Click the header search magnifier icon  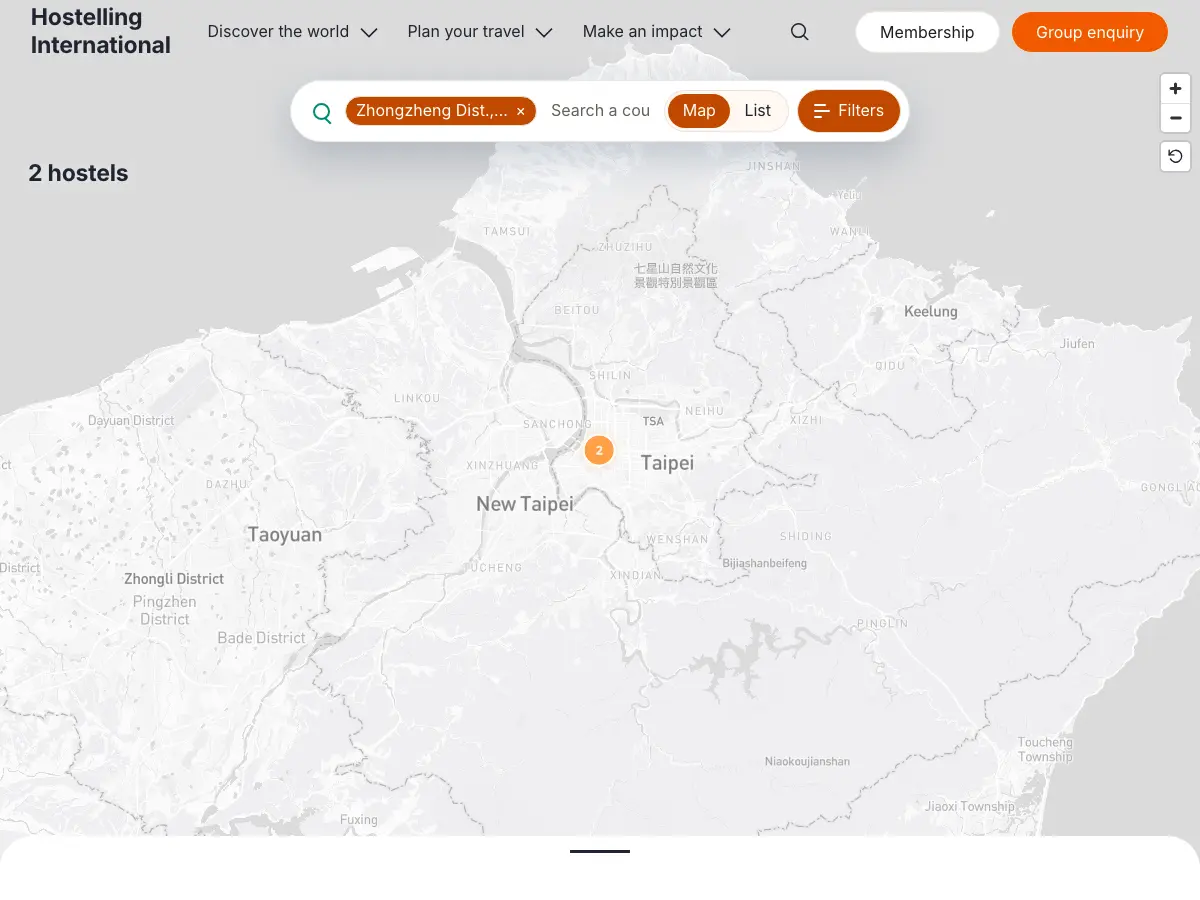coord(799,32)
